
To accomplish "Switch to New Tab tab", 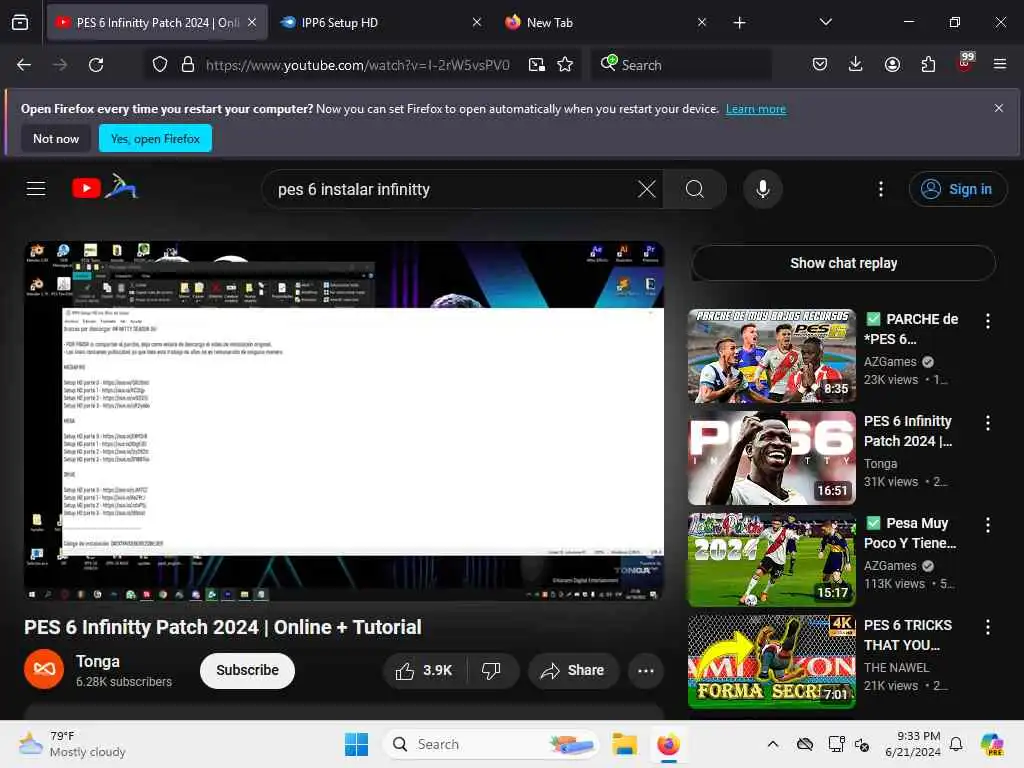I will click(x=604, y=22).
